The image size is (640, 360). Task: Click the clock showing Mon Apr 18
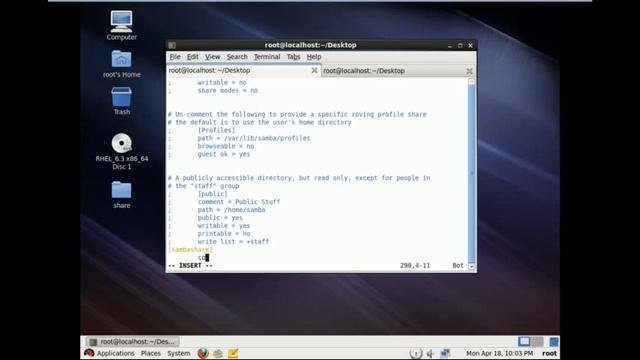point(499,353)
